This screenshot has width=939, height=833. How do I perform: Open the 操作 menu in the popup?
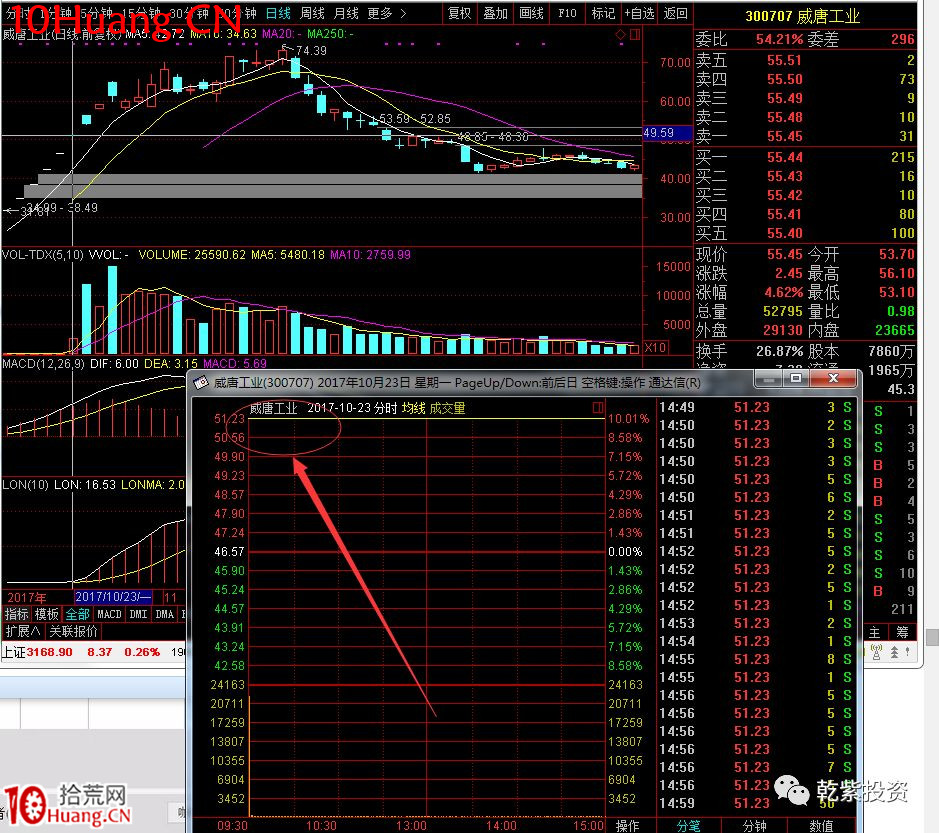[x=628, y=825]
